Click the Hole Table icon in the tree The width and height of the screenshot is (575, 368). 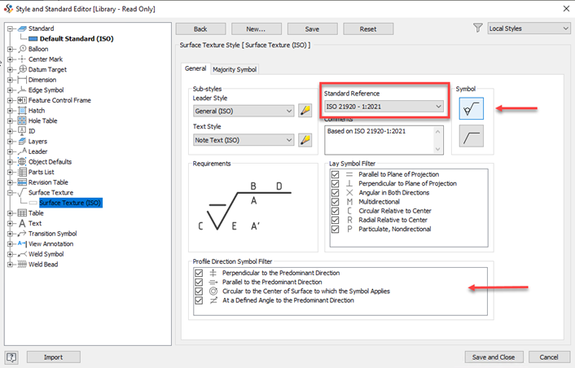[x=22, y=121]
